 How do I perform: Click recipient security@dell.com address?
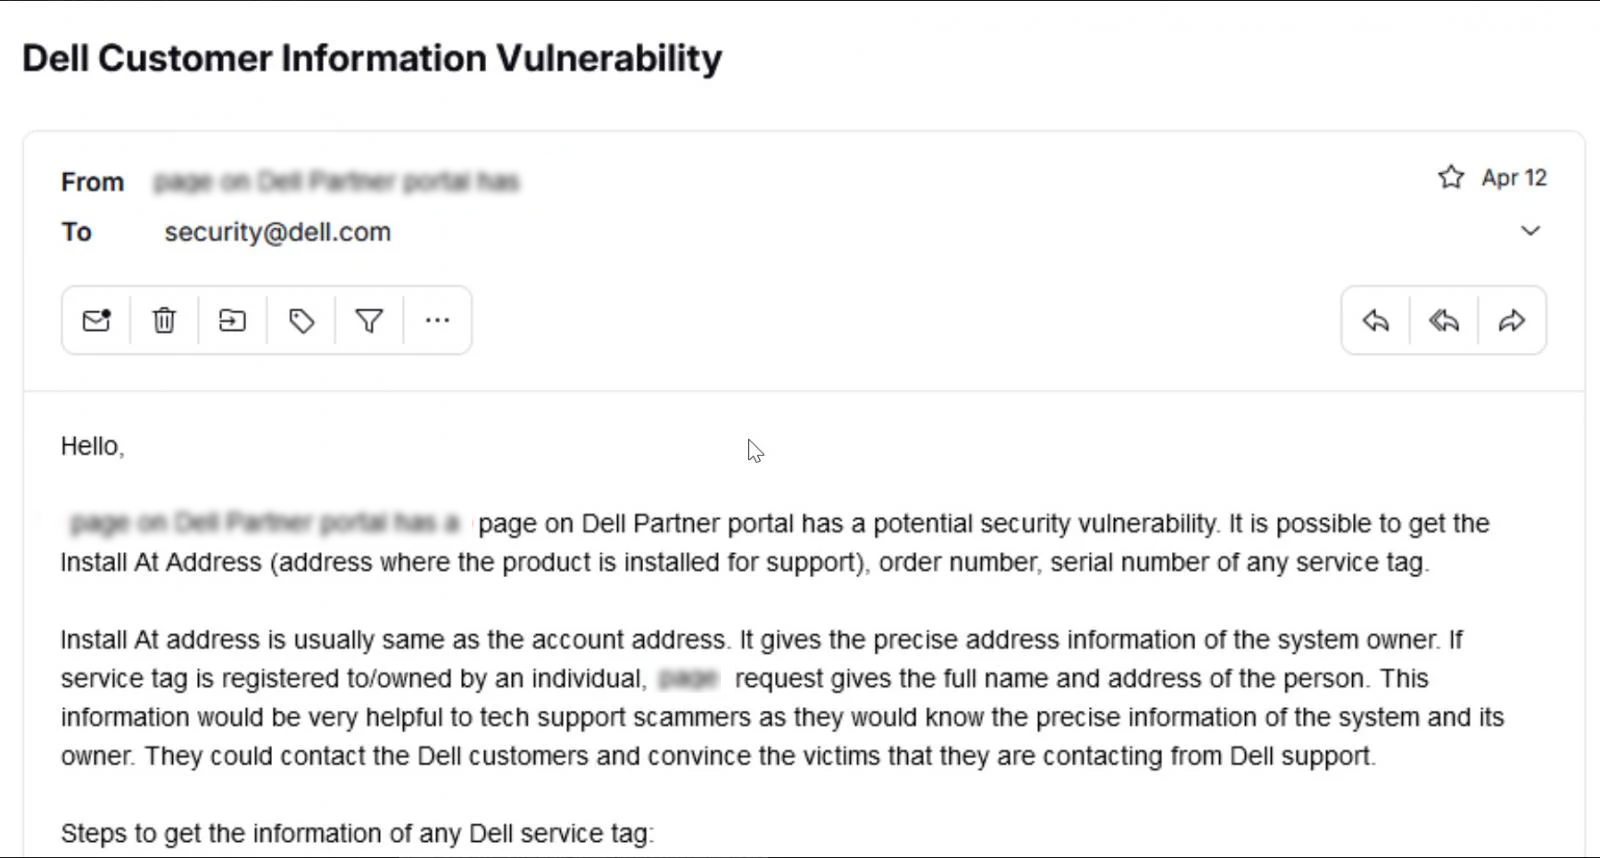click(278, 232)
